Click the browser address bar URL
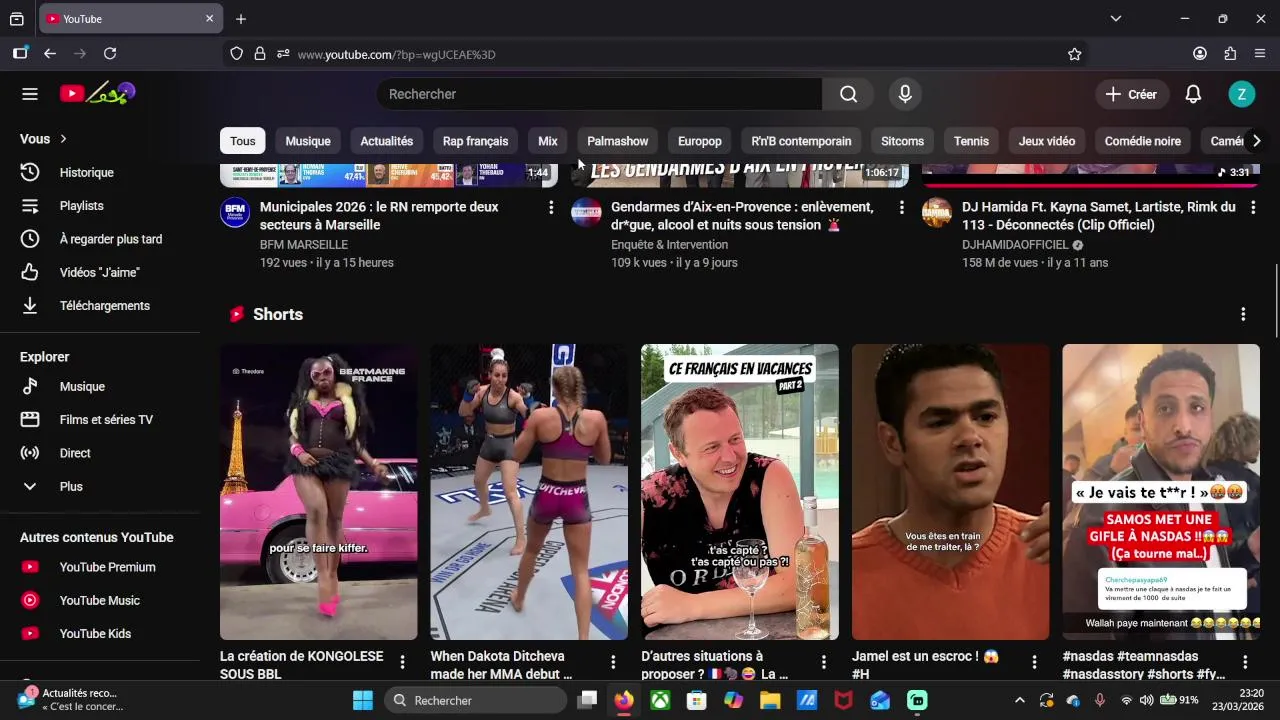 click(x=396, y=54)
